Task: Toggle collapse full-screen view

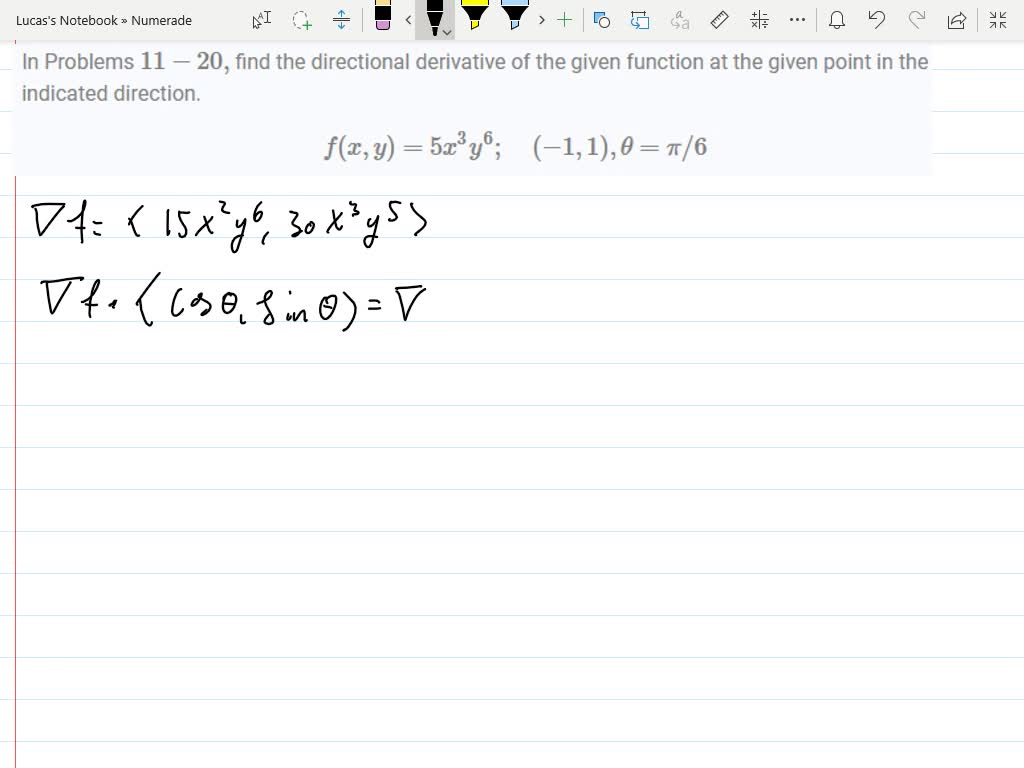Action: (996, 19)
